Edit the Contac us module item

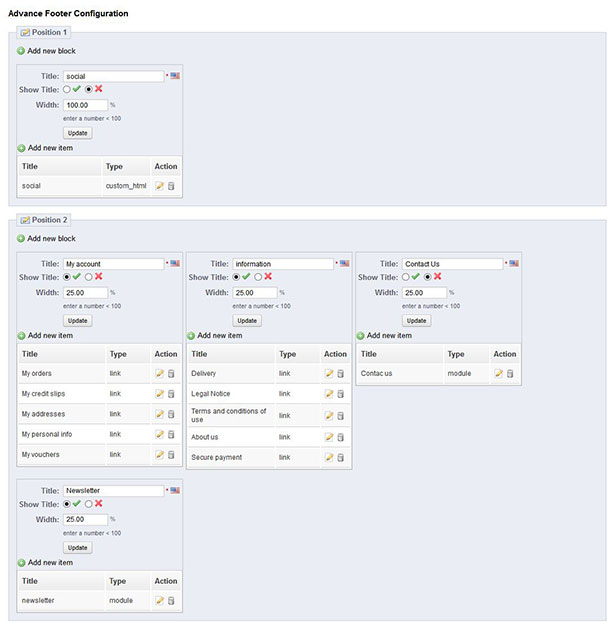[x=499, y=373]
